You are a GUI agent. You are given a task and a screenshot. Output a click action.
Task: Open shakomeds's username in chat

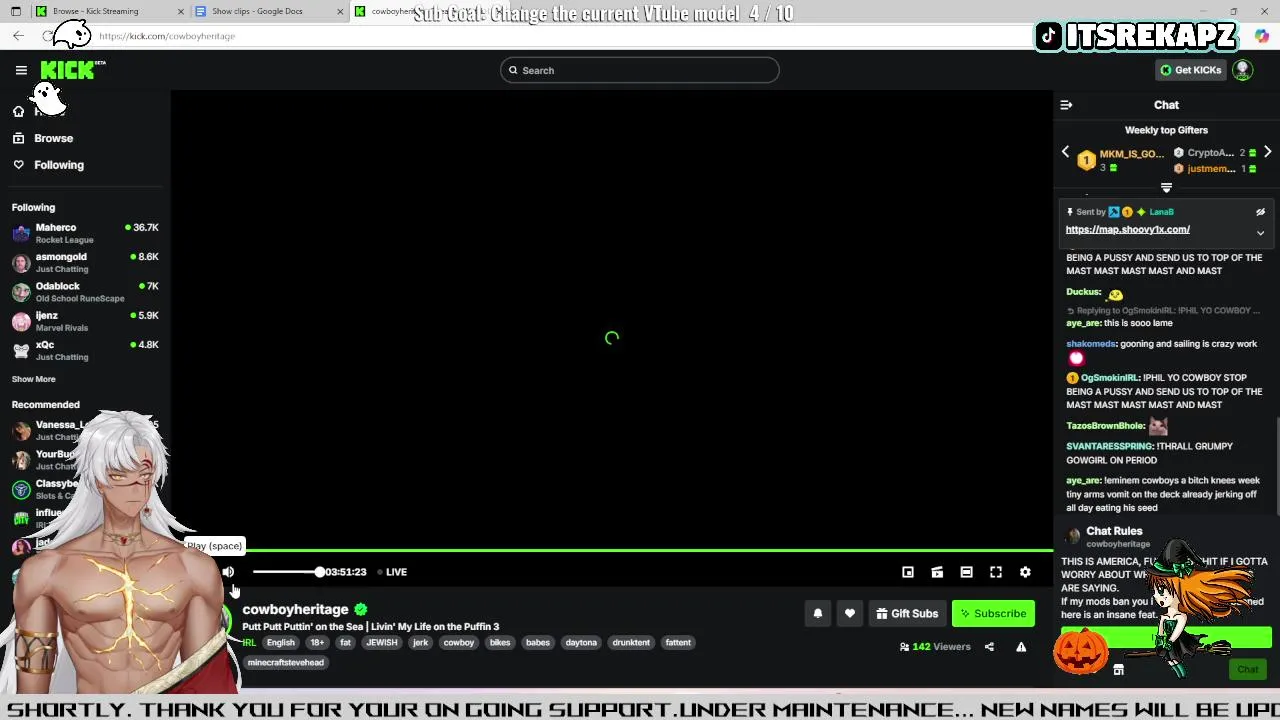[x=1091, y=344]
